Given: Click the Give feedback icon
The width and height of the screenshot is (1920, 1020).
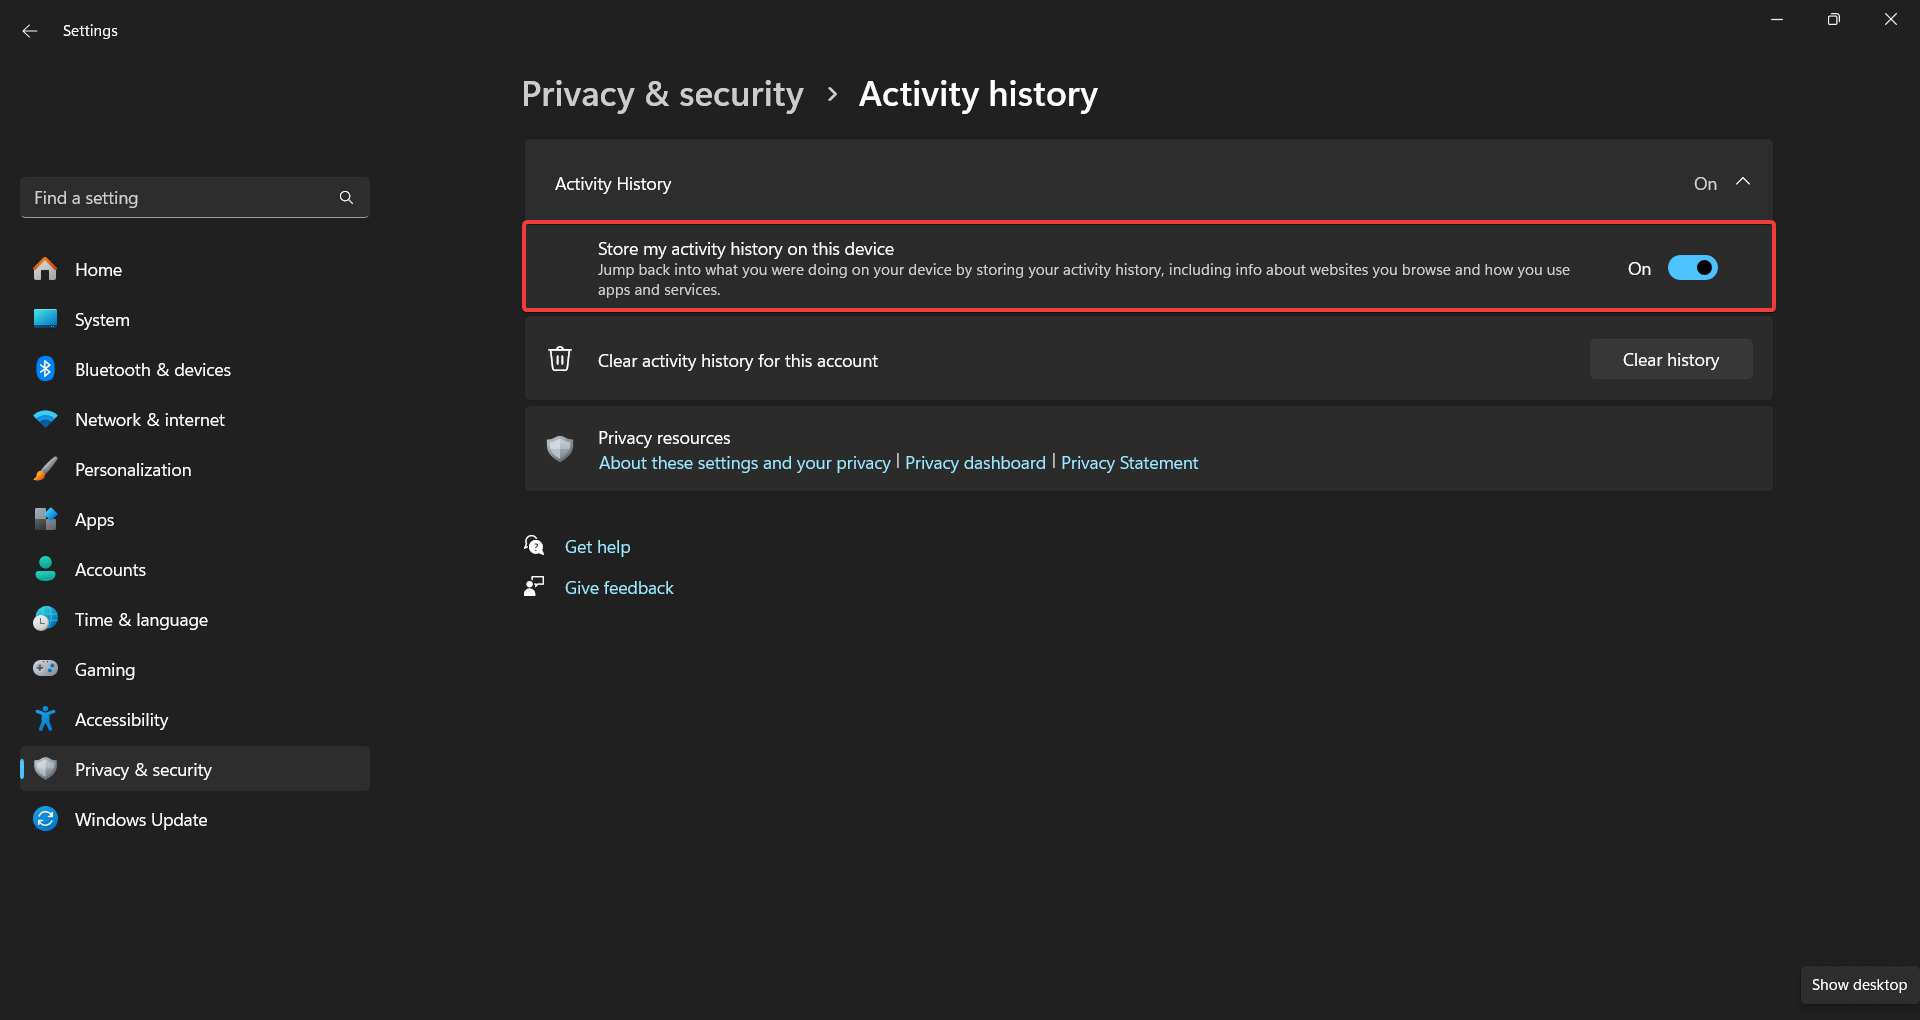Looking at the screenshot, I should pos(534,586).
